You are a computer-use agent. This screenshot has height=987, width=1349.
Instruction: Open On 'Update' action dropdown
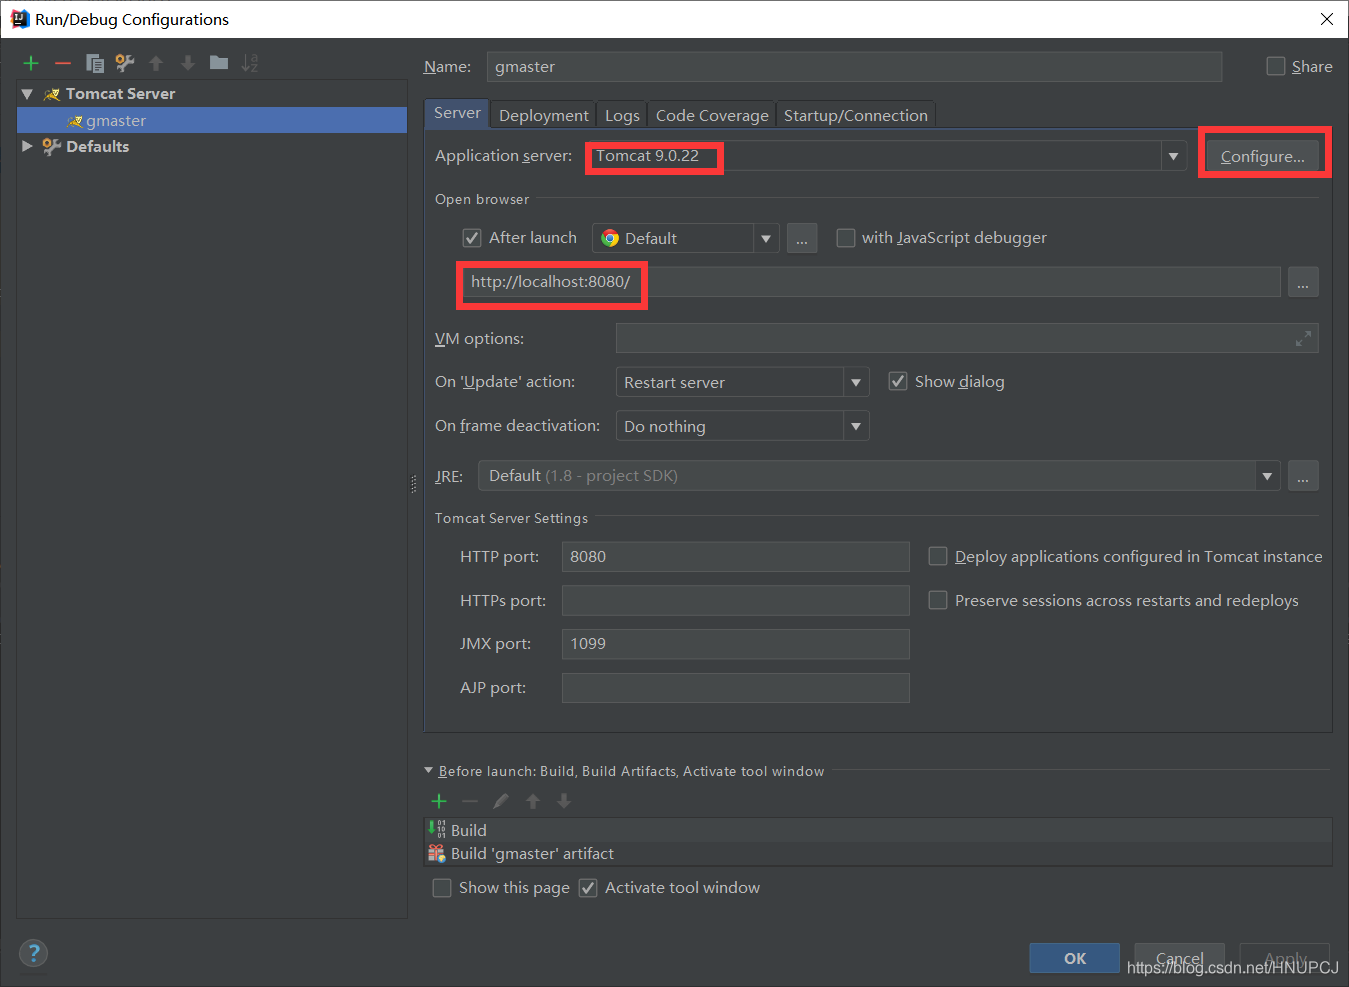742,382
